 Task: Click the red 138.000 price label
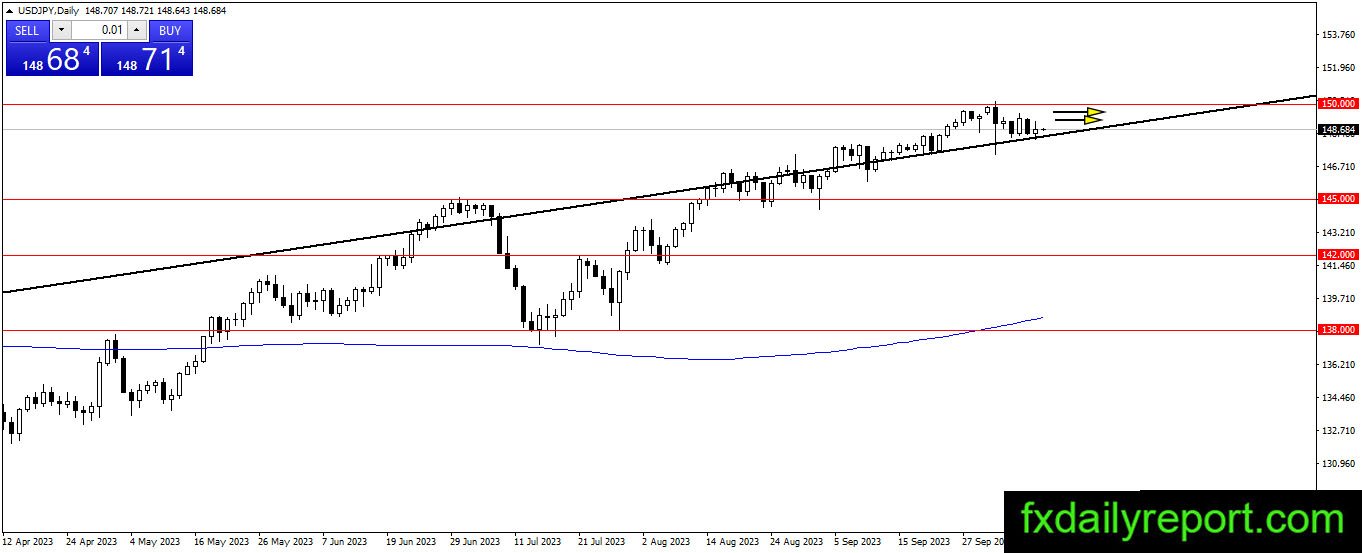1338,329
